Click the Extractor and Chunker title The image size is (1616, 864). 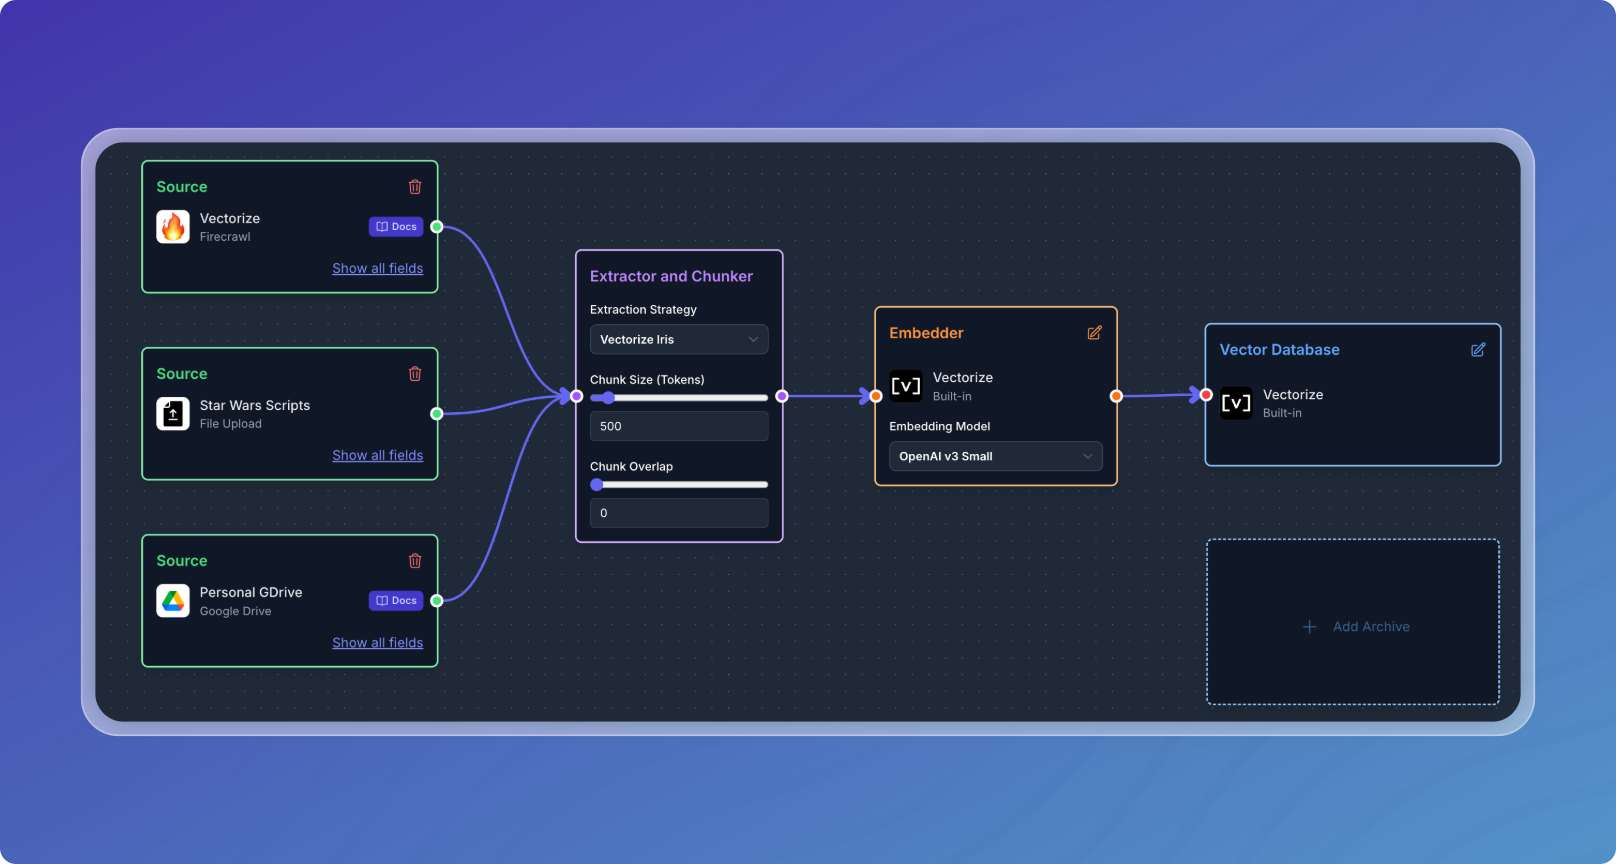point(671,277)
